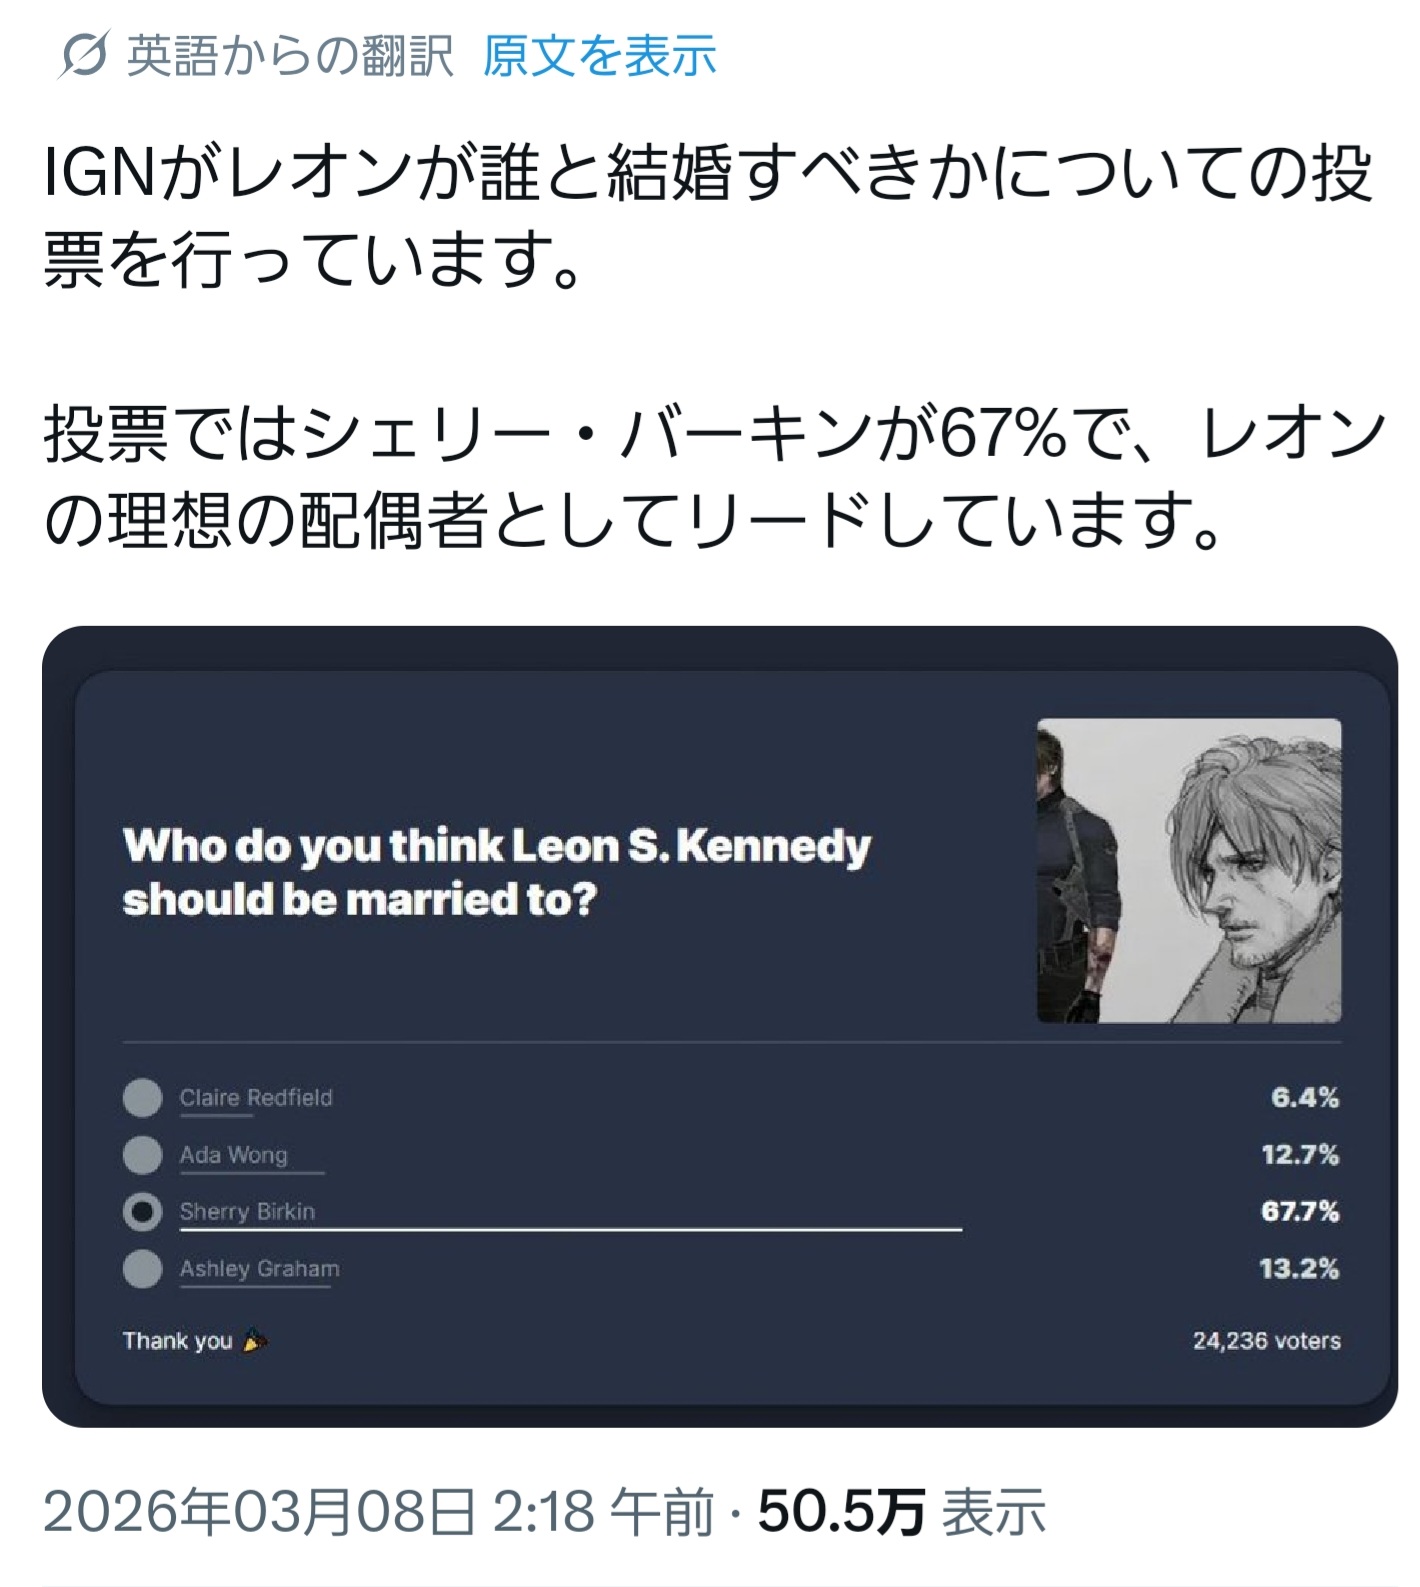Click the Sherry Birkin result progress bar
Viewport: 1420px width, 1587px height.
pos(570,1229)
